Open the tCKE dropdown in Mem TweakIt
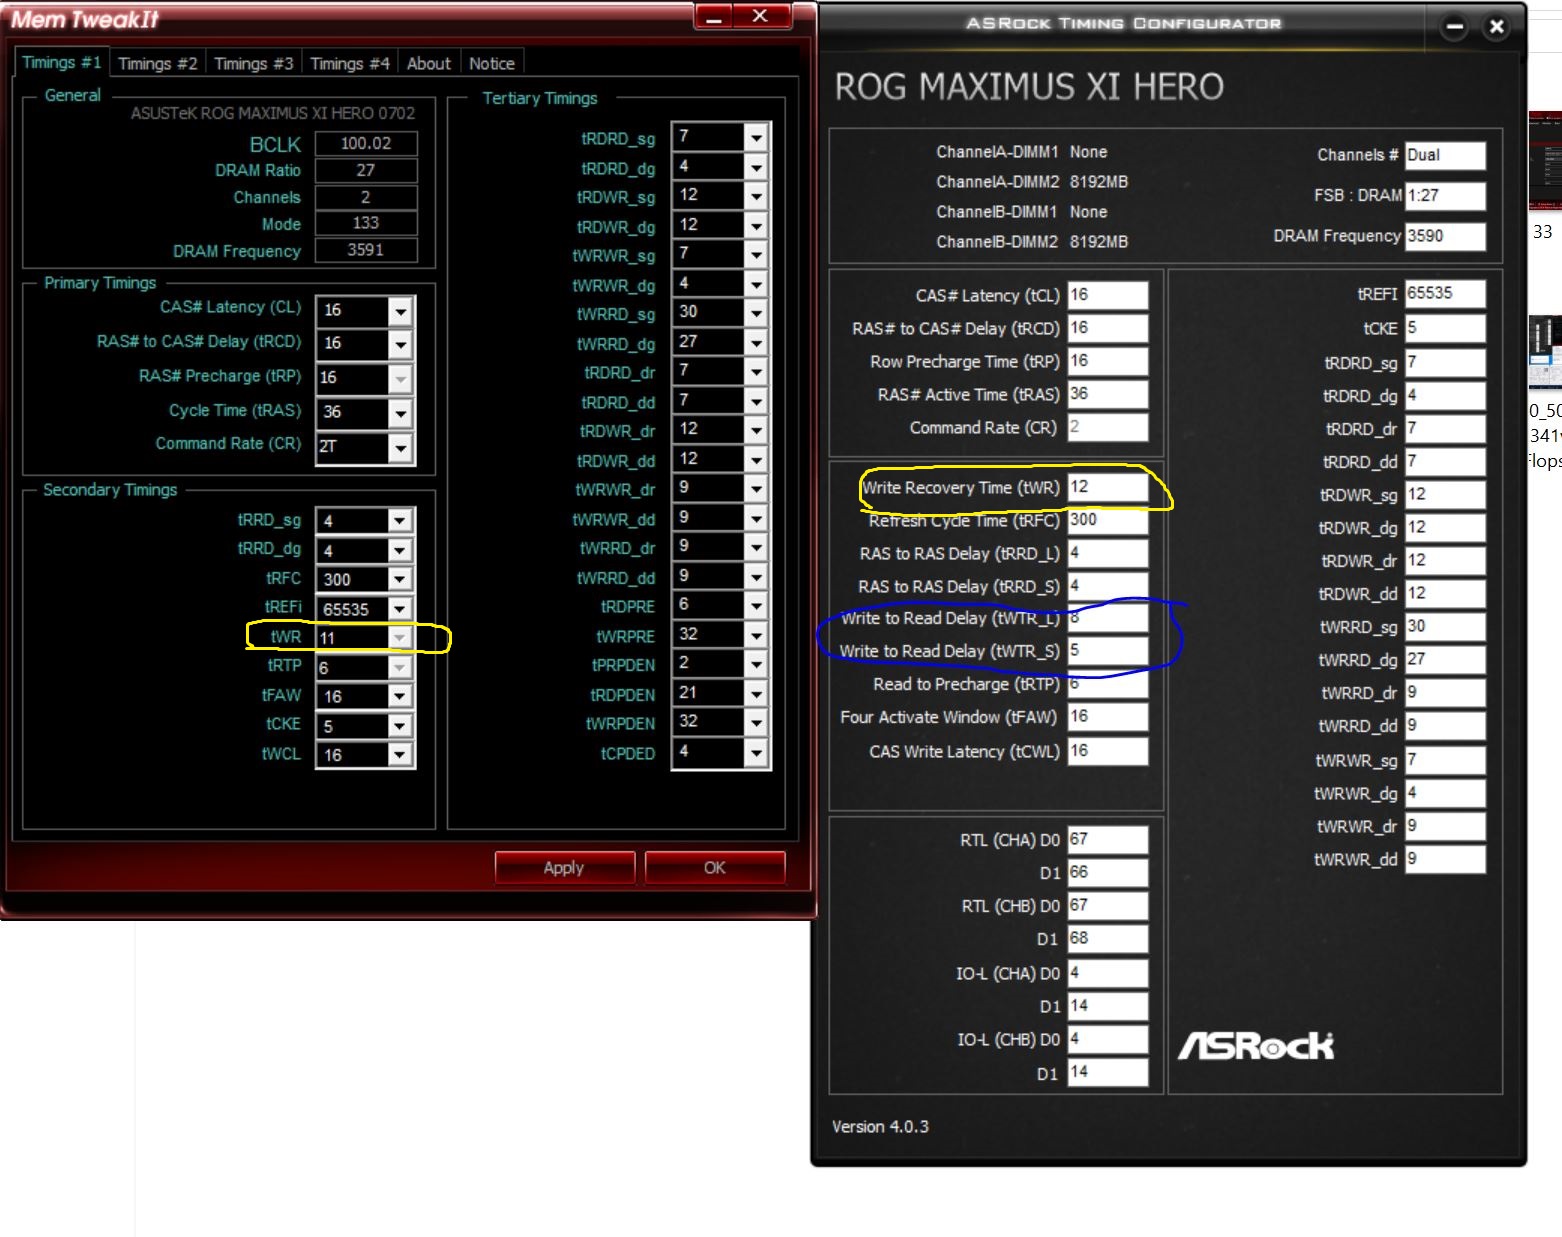Screen dimensions: 1562x1237 (x=400, y=726)
